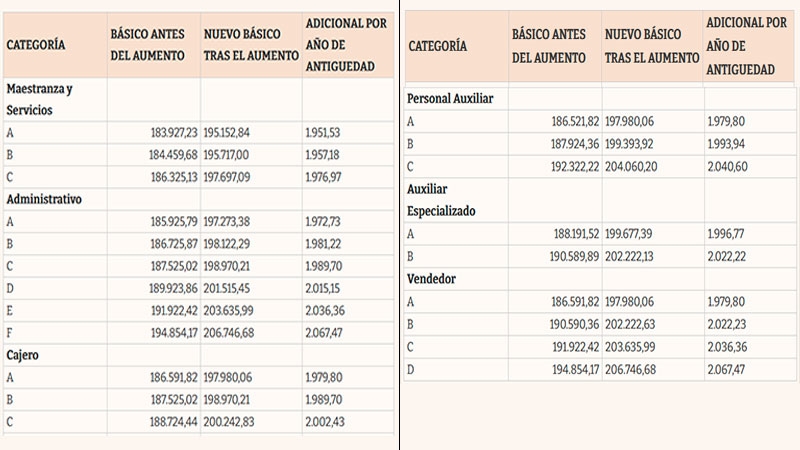Click the value 2.002,43

pos(328,420)
